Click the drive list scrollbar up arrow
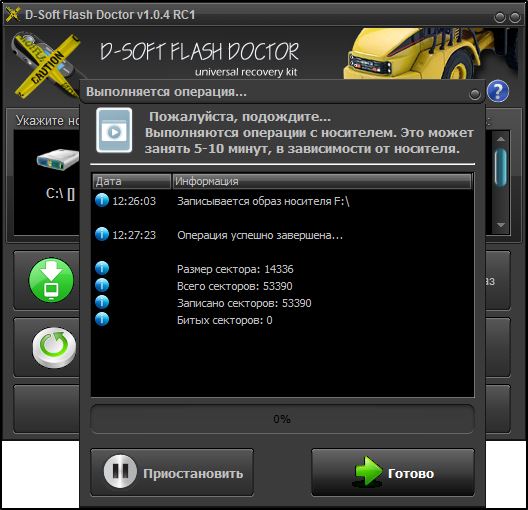This screenshot has width=528, height=510. pos(501,139)
